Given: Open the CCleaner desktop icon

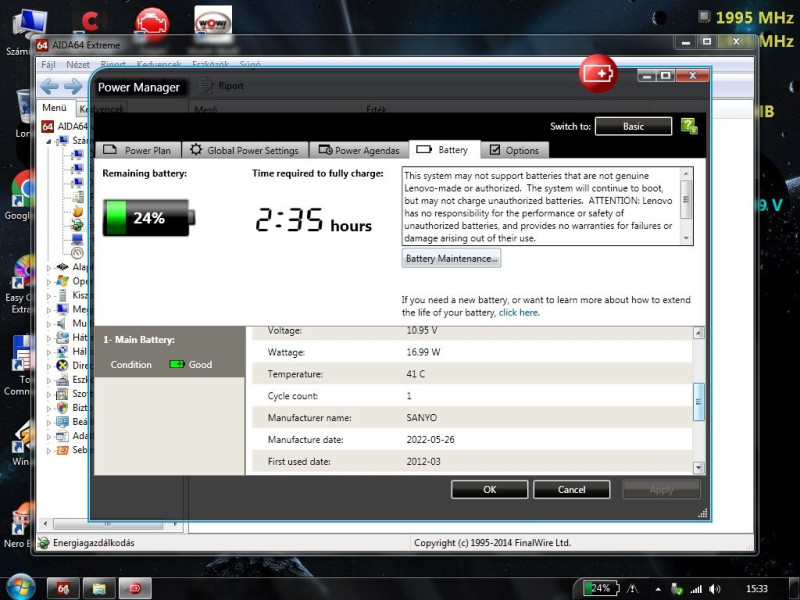Looking at the screenshot, I should click(90, 21).
